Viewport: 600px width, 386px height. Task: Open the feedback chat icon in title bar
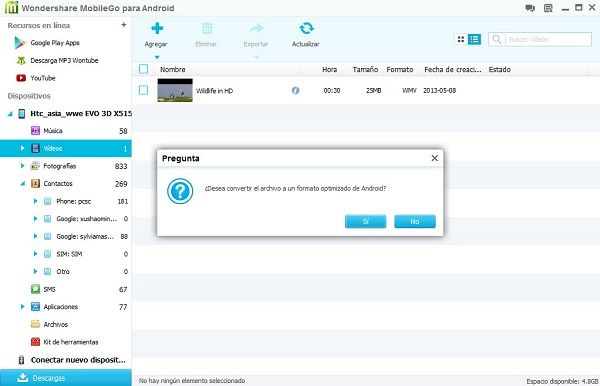click(x=530, y=8)
